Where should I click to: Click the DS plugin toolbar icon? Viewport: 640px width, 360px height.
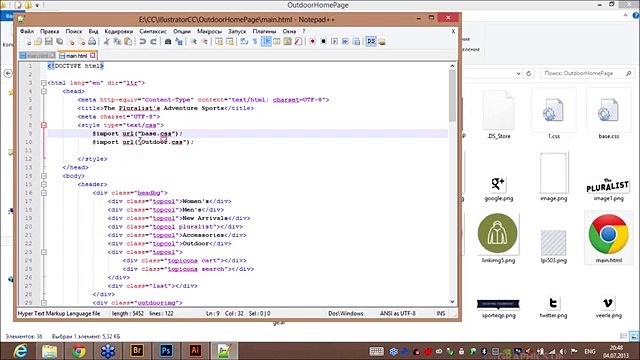coord(371,42)
